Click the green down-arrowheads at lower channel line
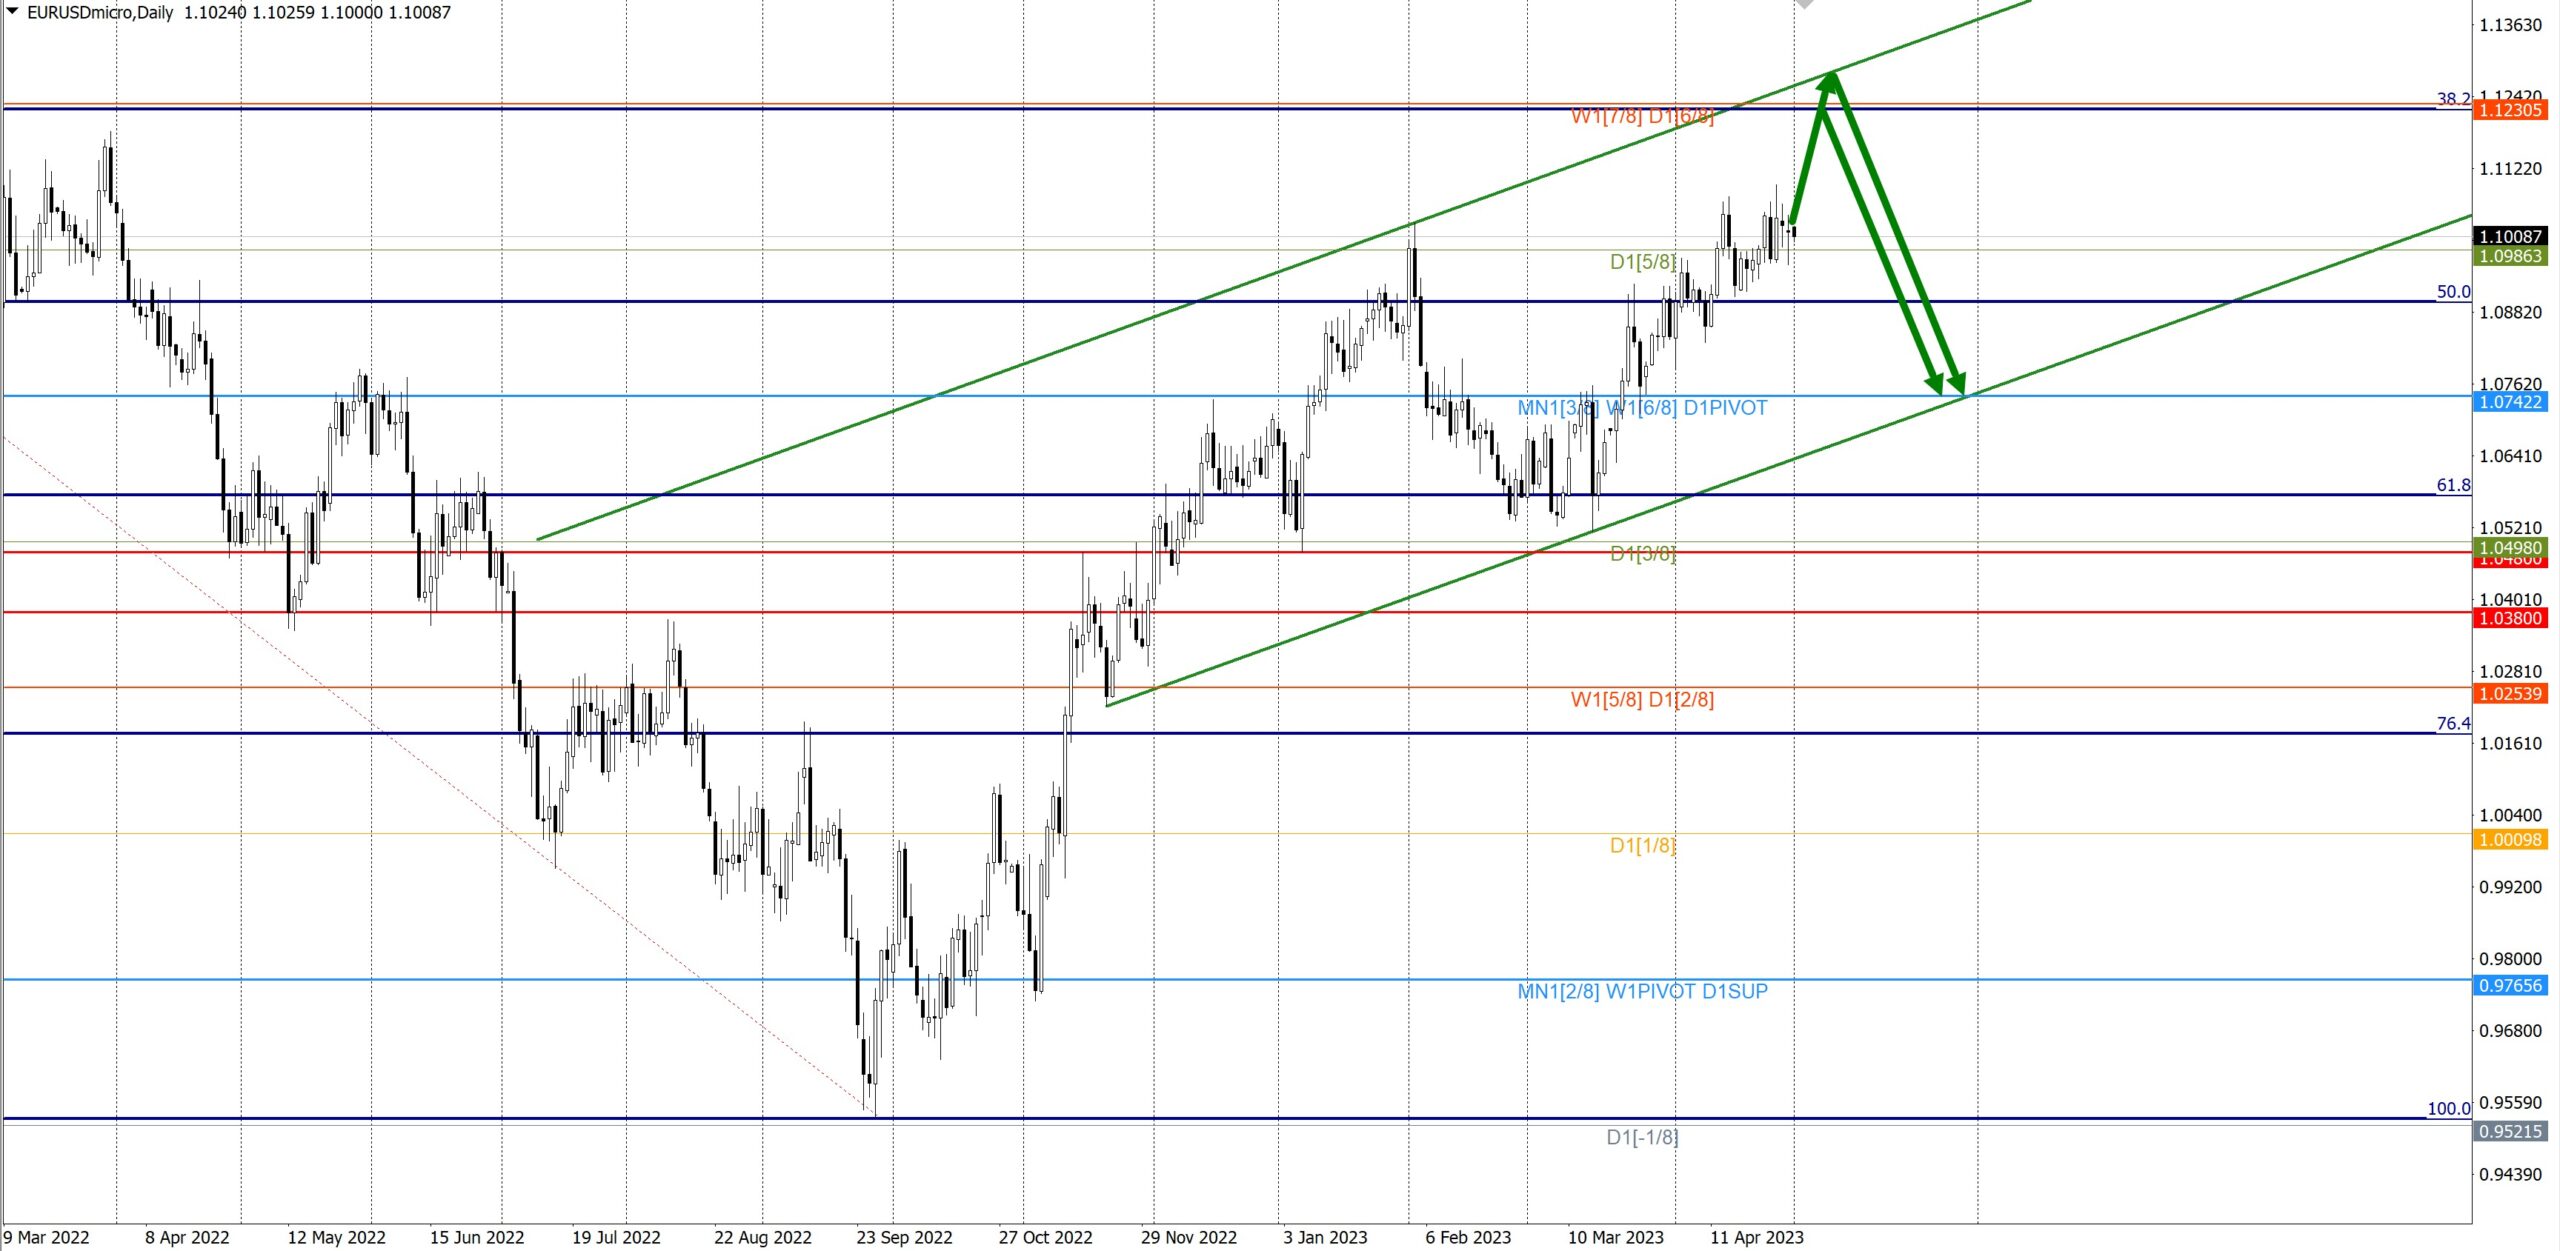 click(x=1946, y=383)
